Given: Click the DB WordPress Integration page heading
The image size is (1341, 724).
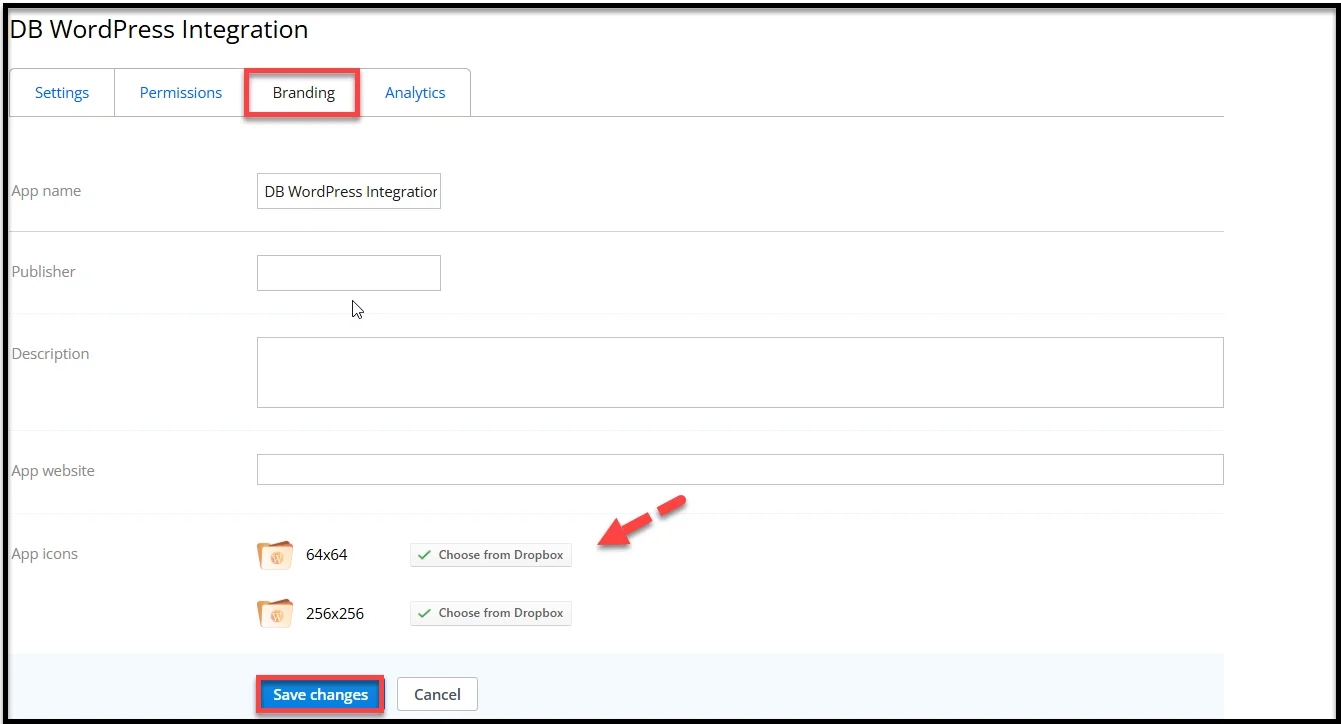Looking at the screenshot, I should pos(159,30).
